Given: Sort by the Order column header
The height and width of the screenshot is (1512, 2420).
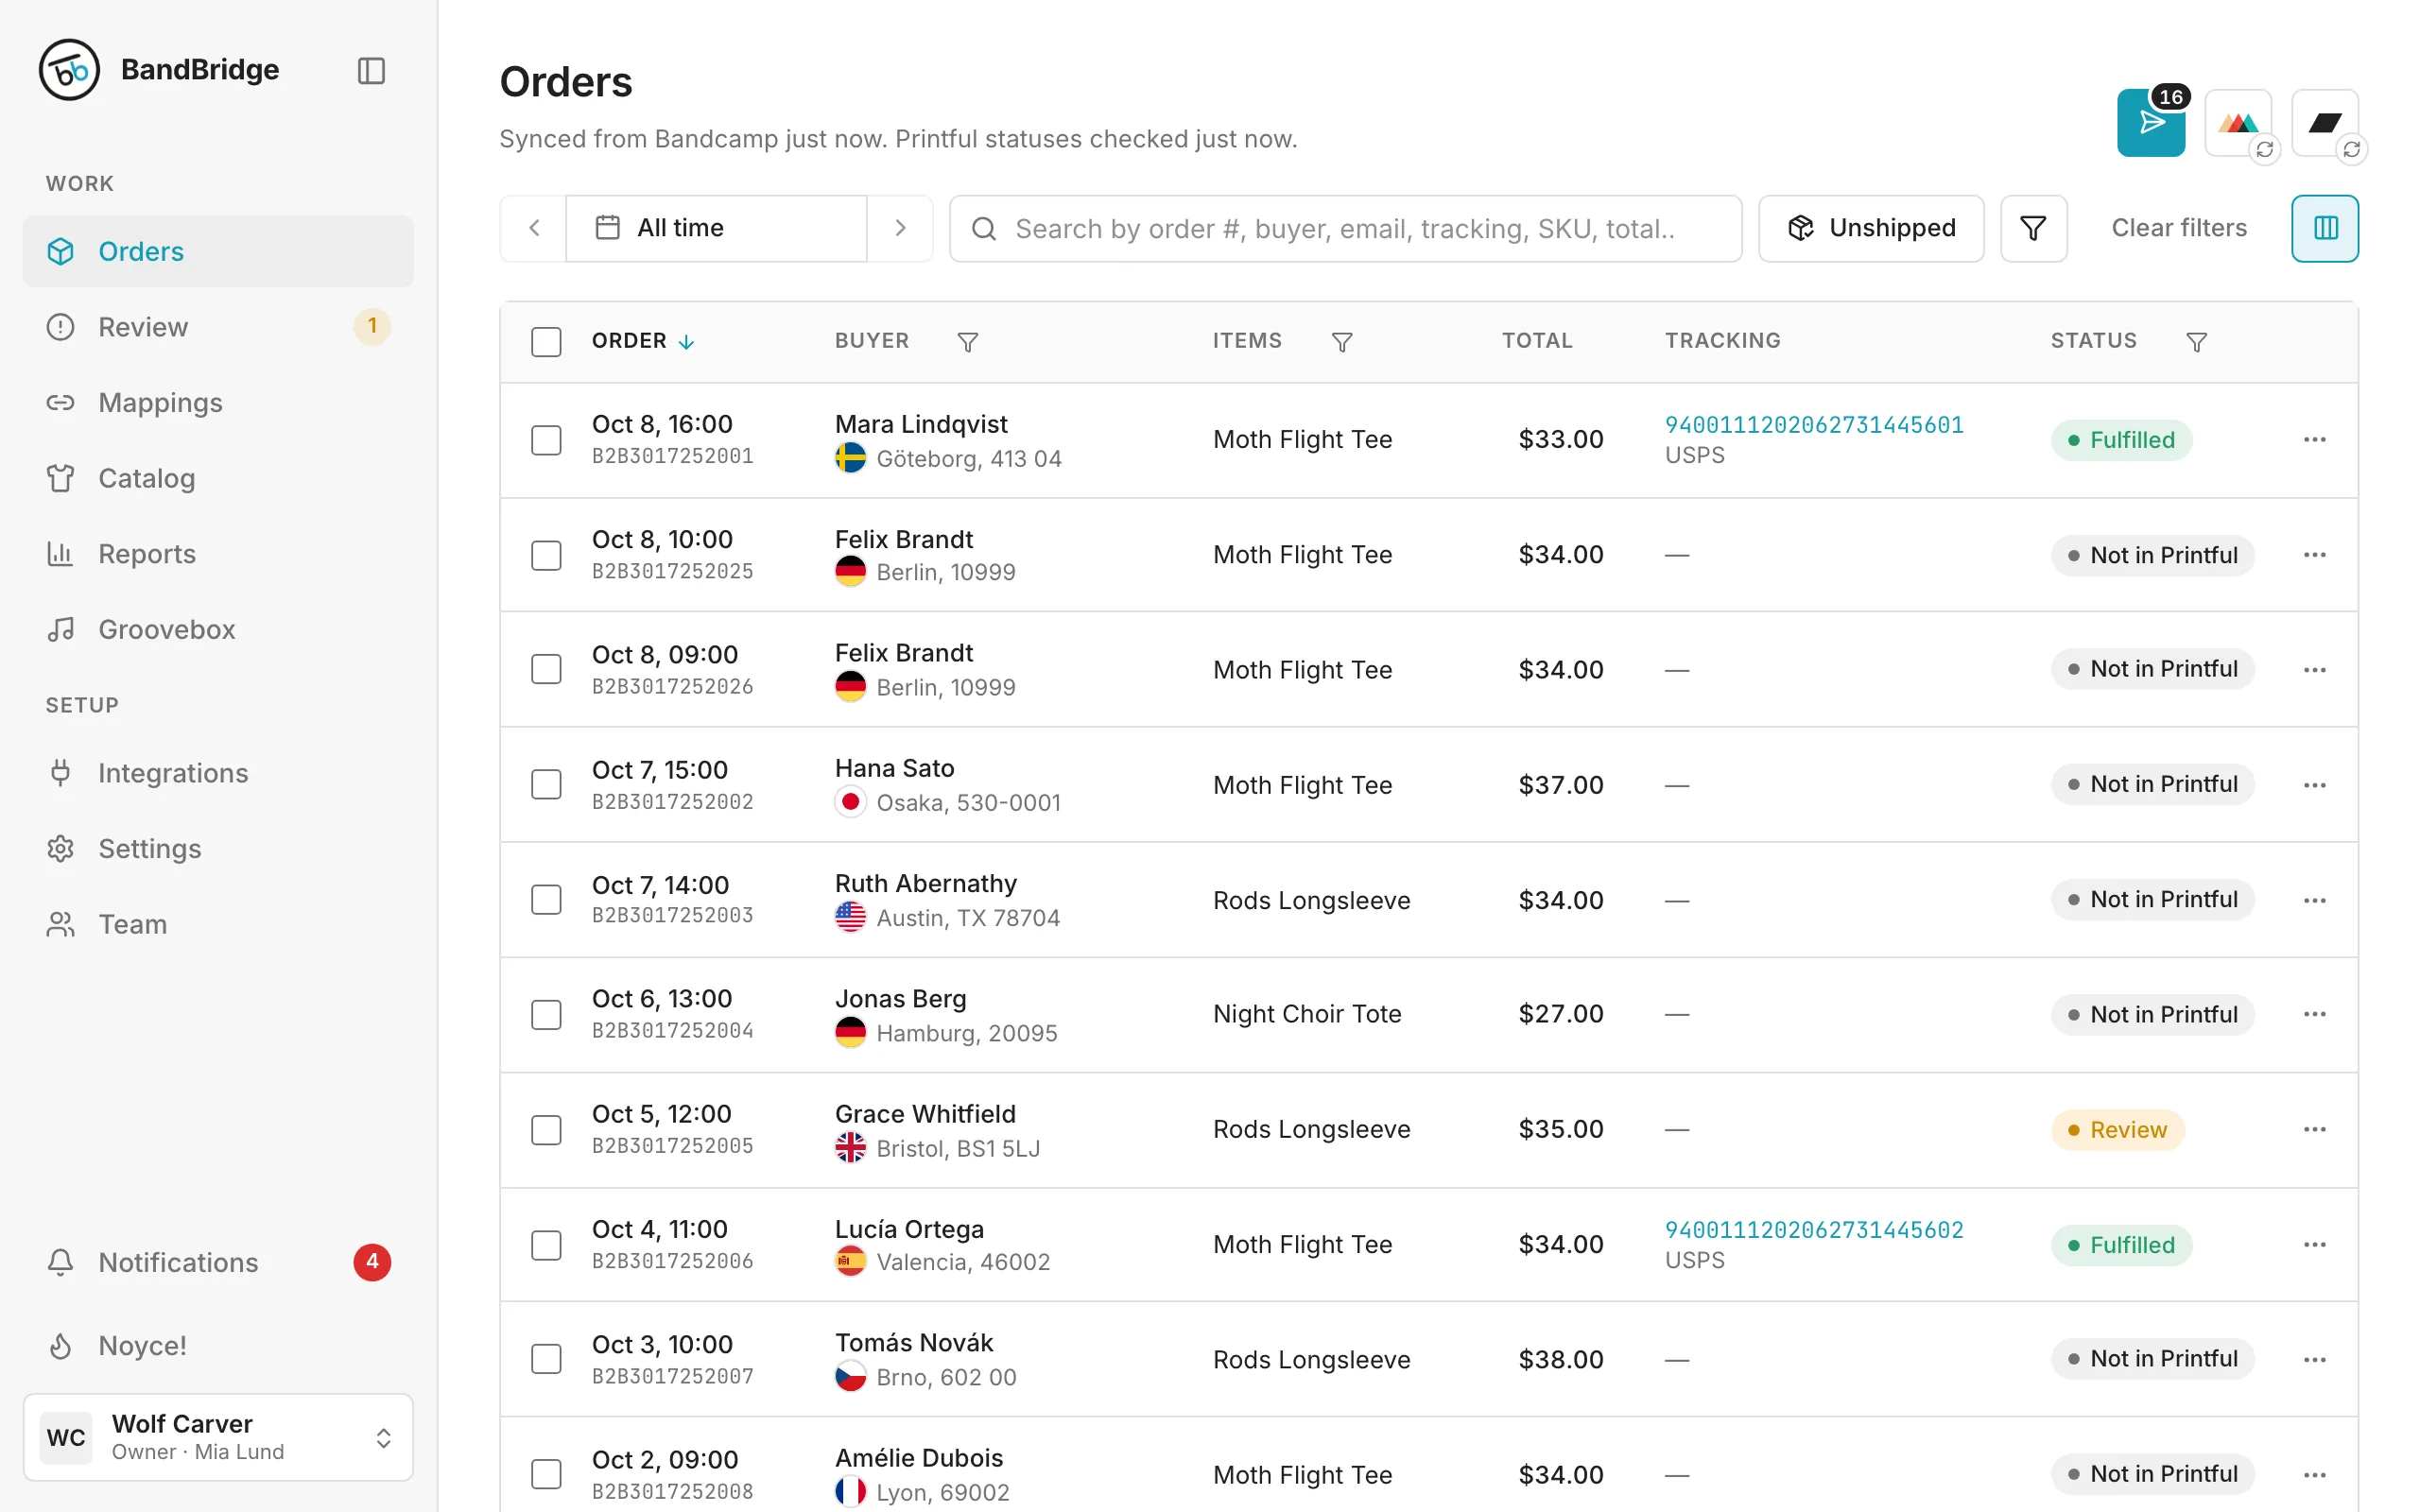Looking at the screenshot, I should [x=642, y=341].
